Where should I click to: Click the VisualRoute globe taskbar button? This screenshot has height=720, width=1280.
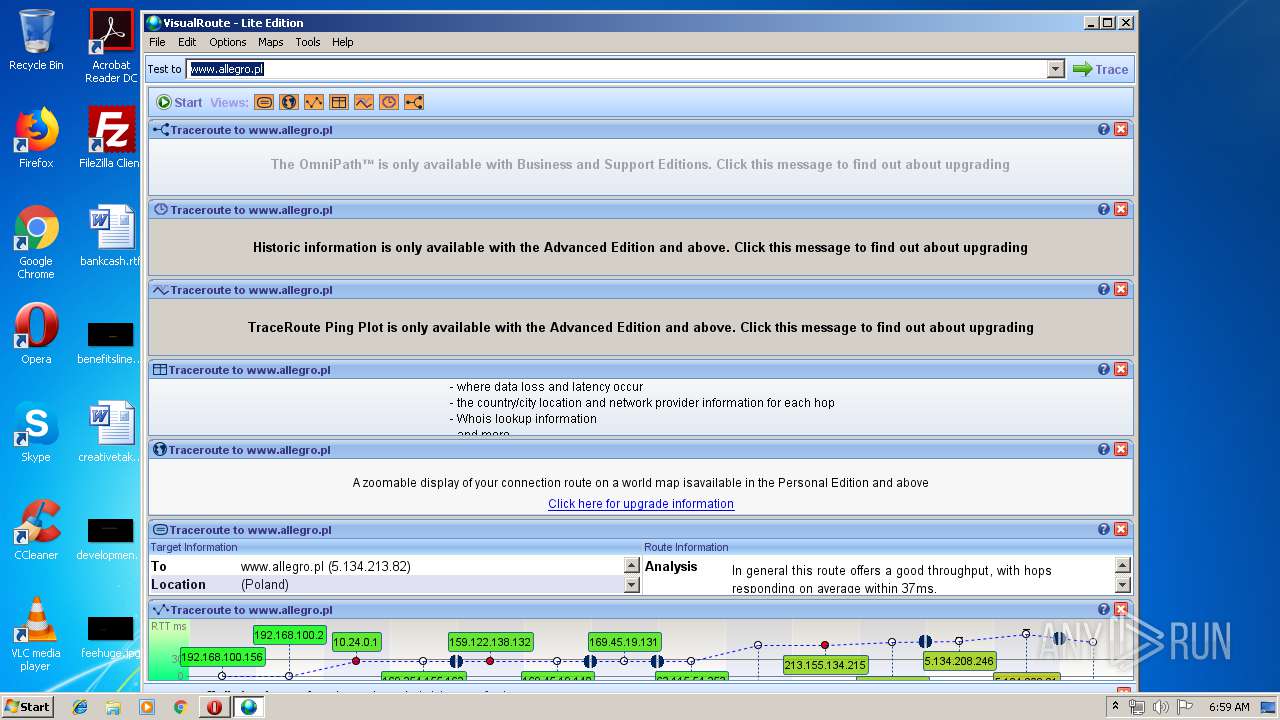(x=248, y=707)
